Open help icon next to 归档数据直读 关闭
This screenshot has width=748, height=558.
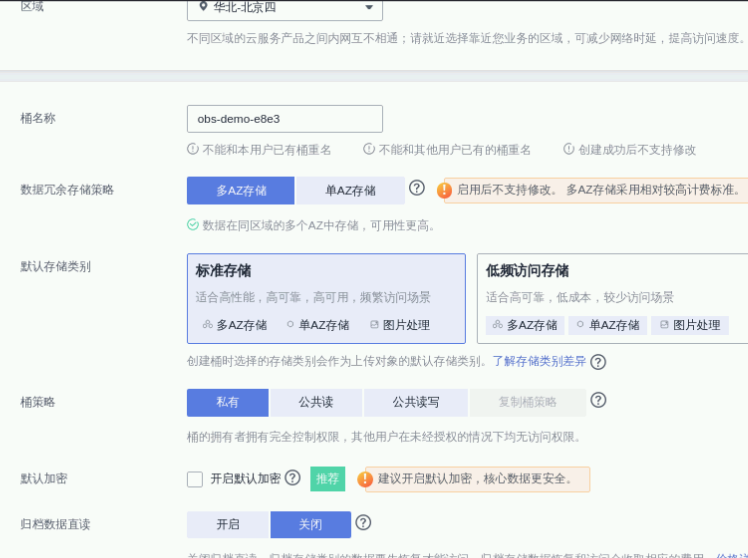click(363, 522)
